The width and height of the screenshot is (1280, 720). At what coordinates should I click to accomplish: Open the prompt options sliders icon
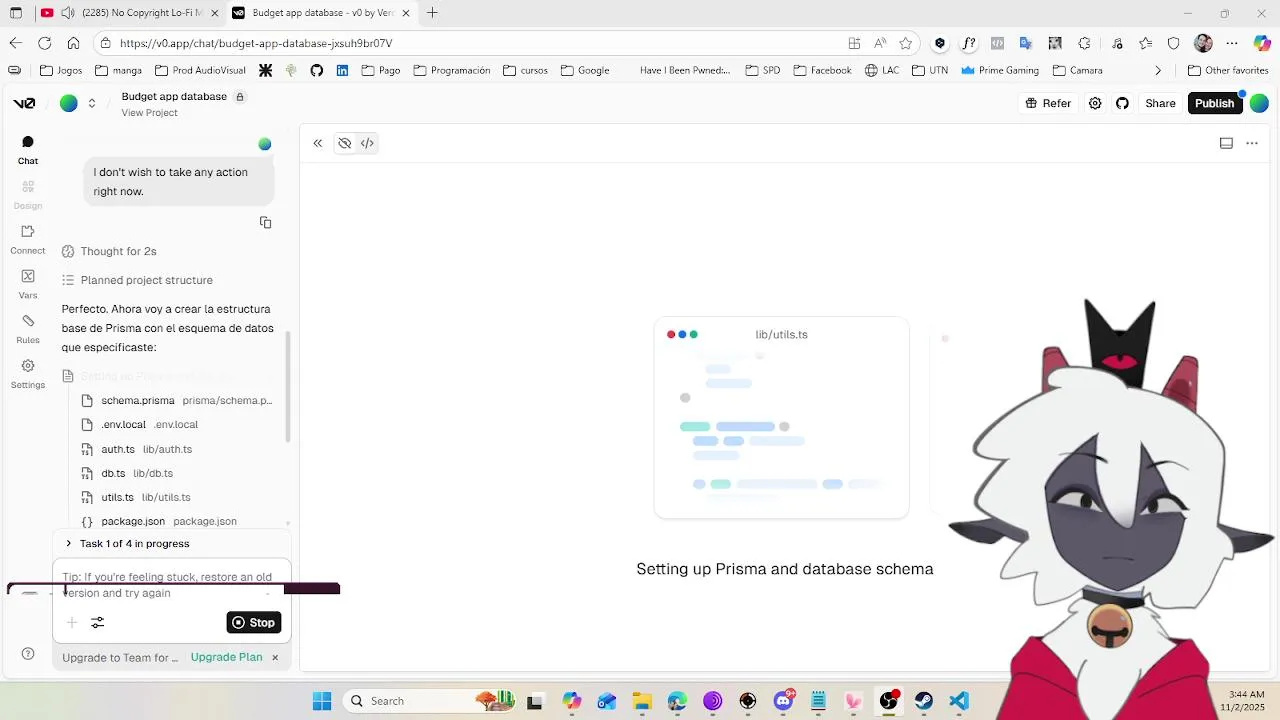98,622
